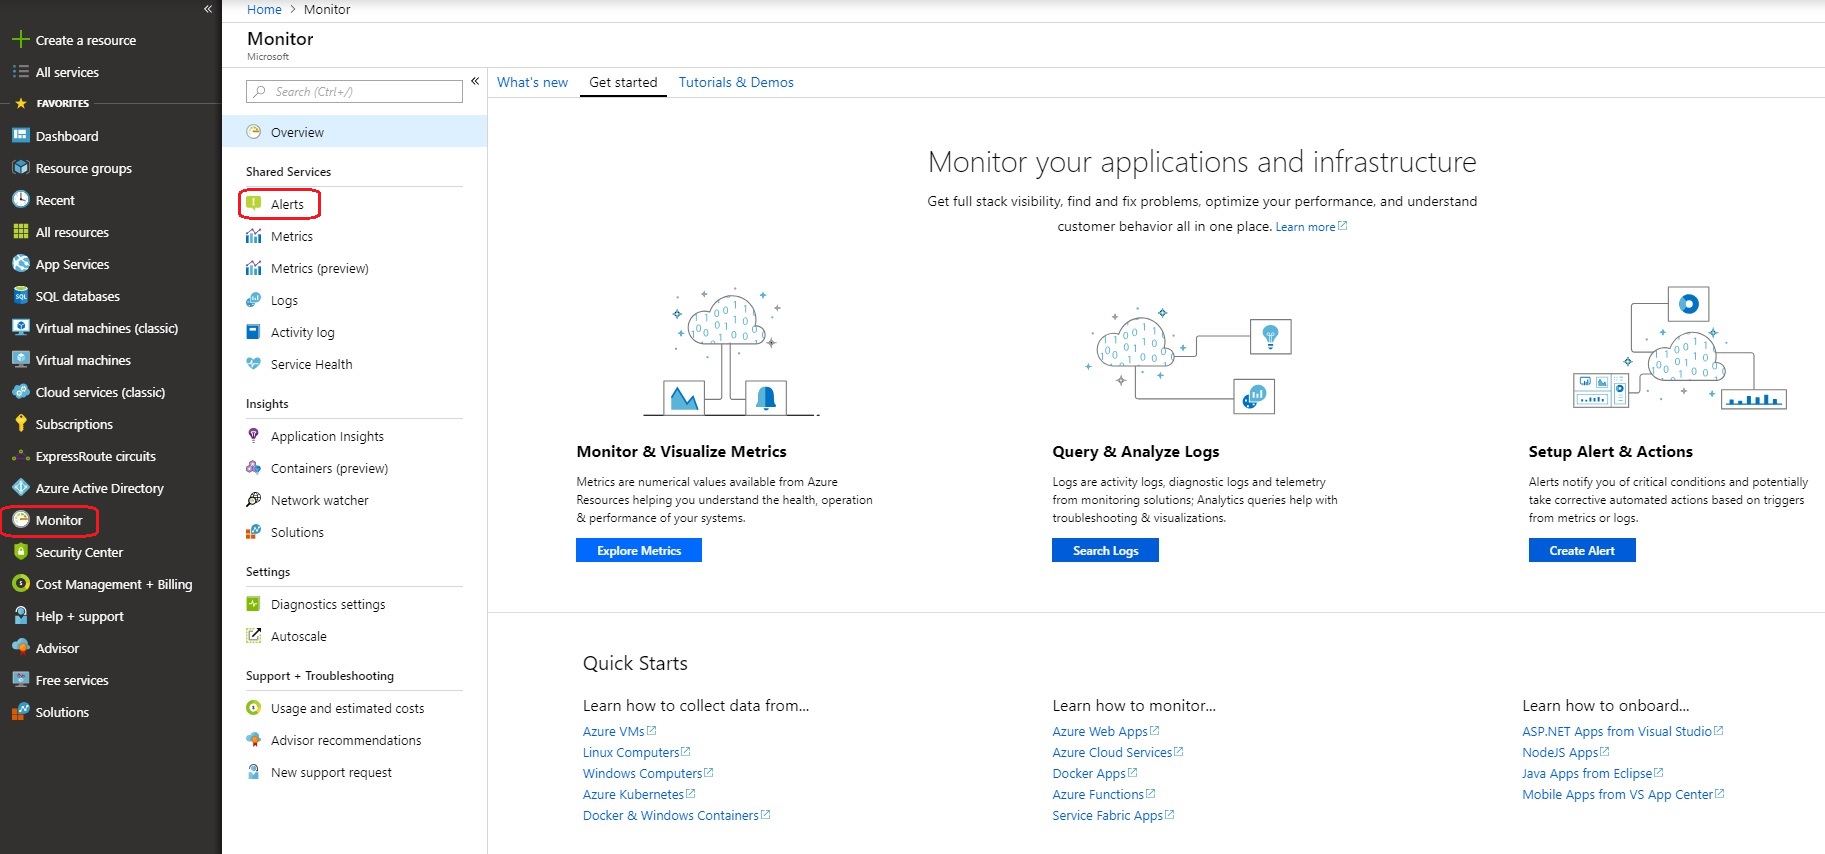The height and width of the screenshot is (854, 1825).
Task: Select Overview in the Monitor menu
Action: click(x=354, y=132)
